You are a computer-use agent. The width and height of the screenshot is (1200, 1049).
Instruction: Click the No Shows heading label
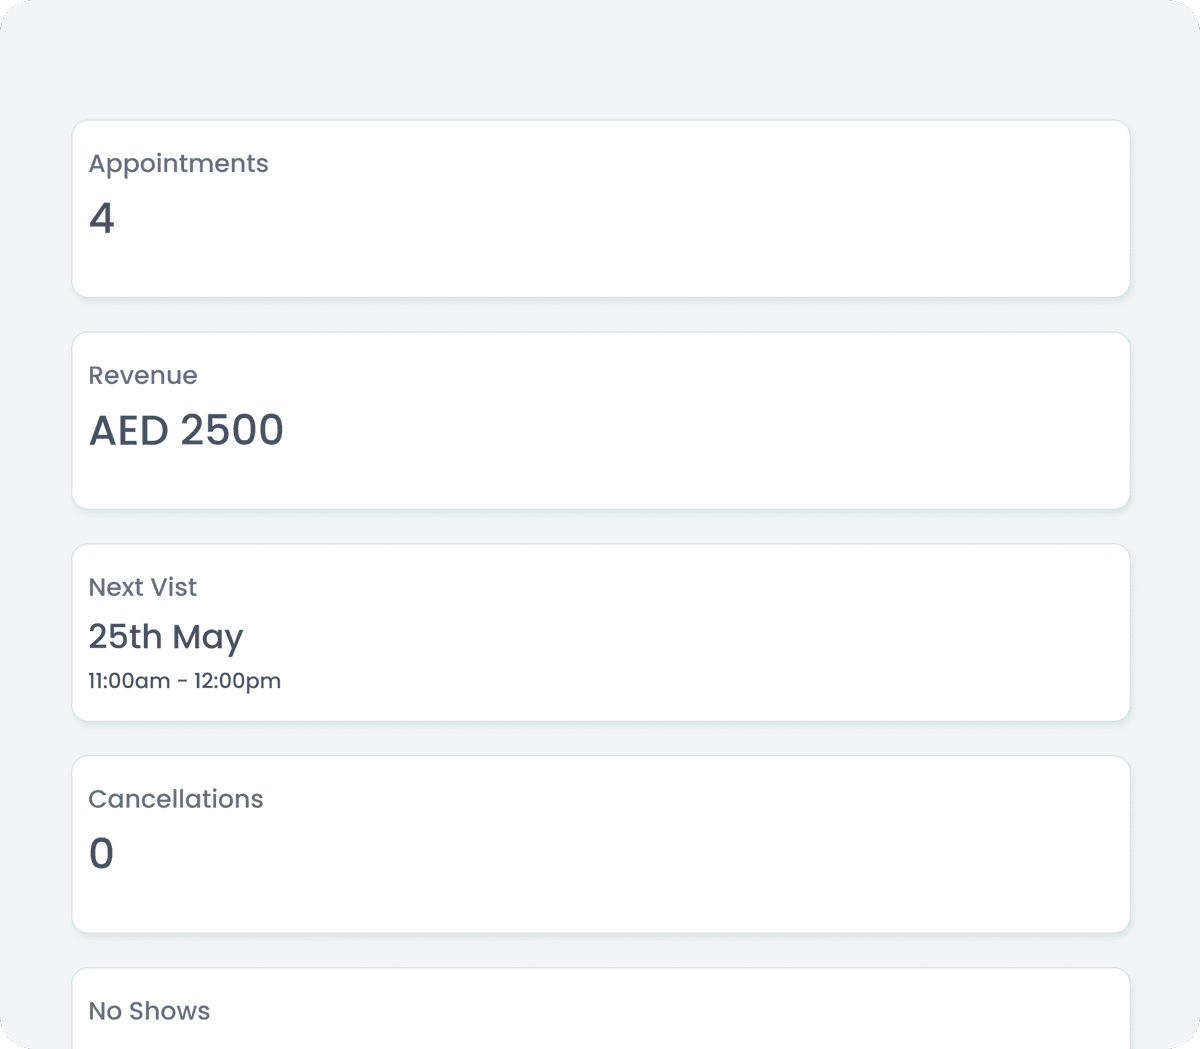tap(149, 1011)
